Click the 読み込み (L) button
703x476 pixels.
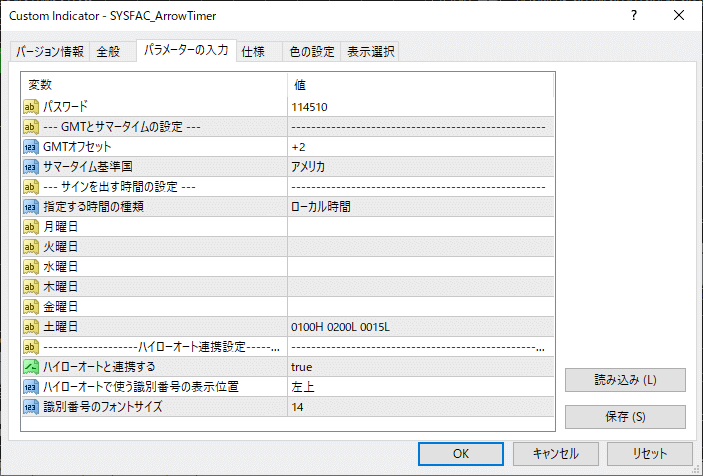(x=625, y=380)
